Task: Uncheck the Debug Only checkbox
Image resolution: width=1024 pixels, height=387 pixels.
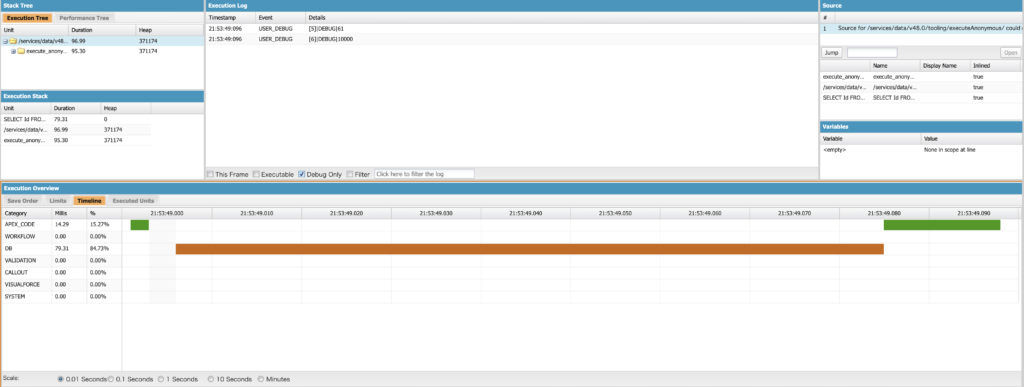Action: 302,174
